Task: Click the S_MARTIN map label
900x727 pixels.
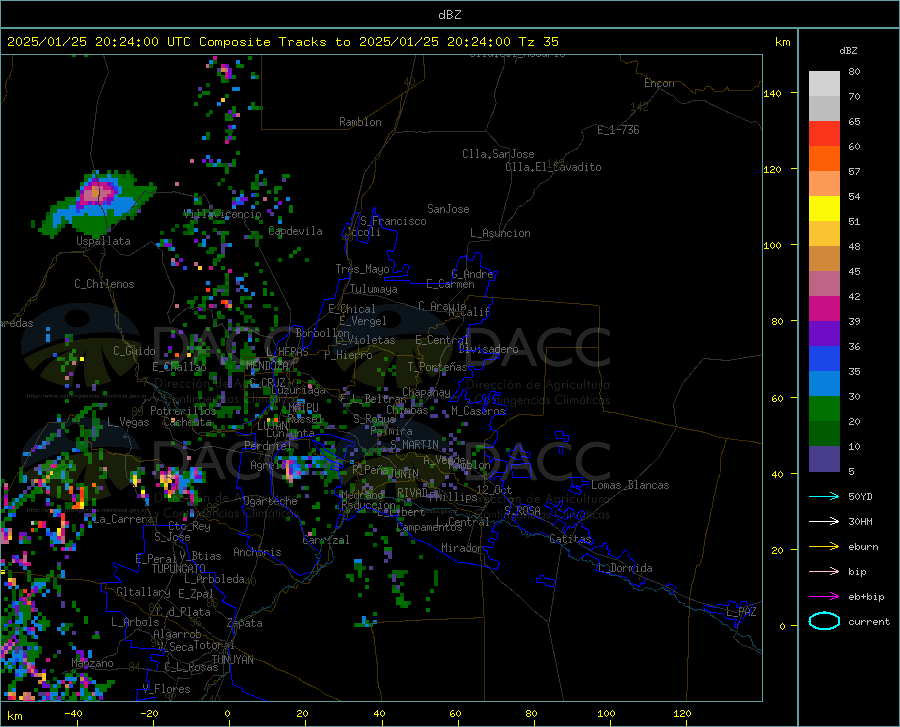Action: tap(414, 445)
